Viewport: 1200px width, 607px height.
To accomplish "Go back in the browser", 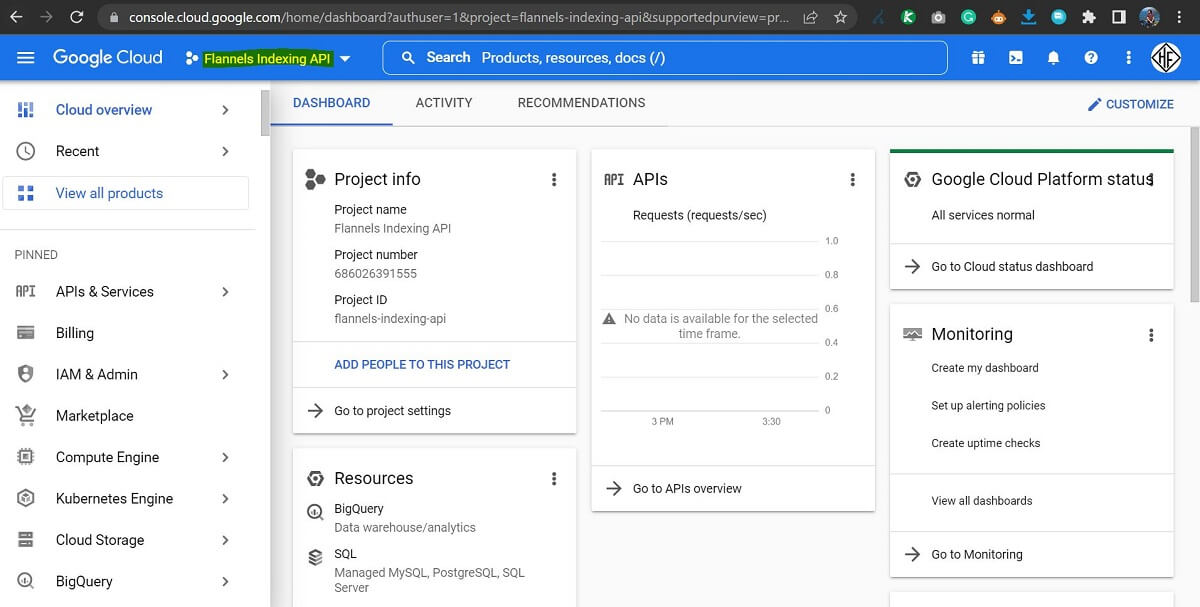I will click(16, 17).
